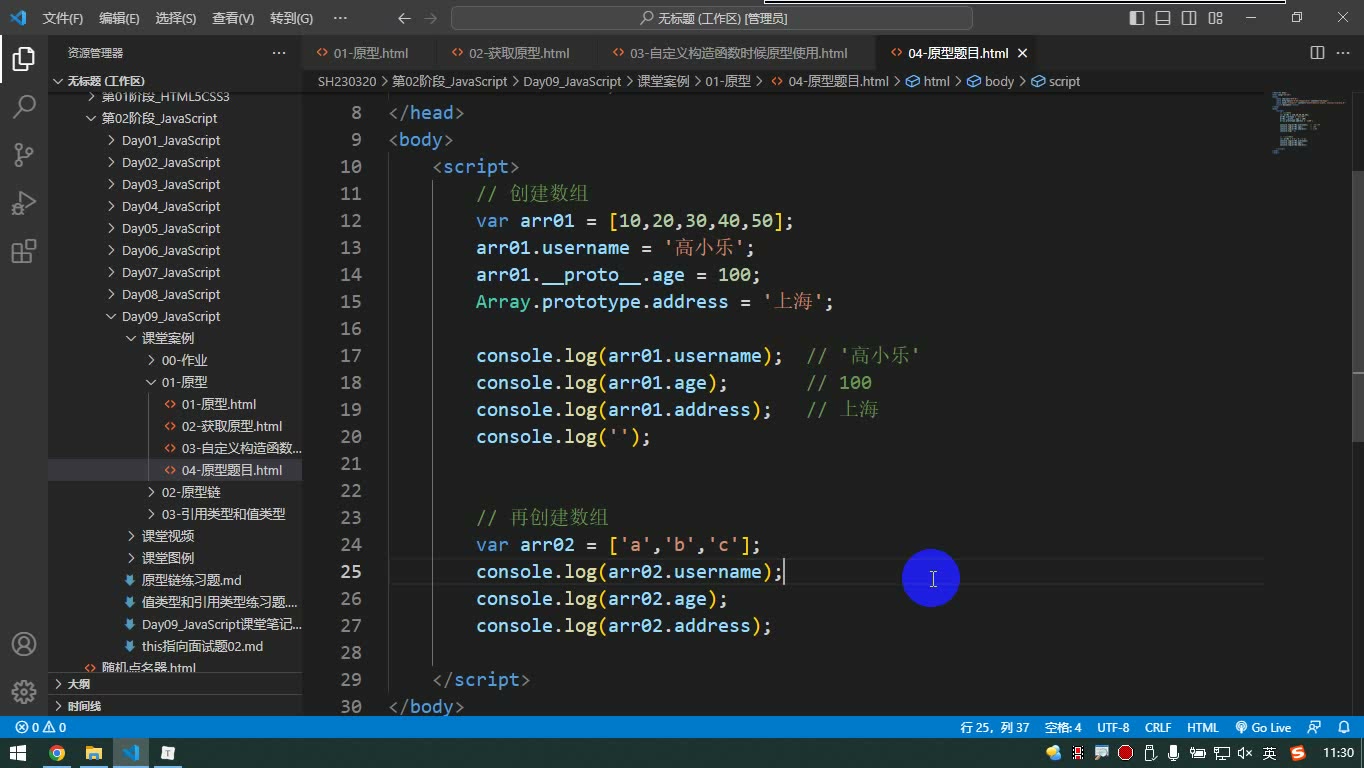1364x768 pixels.
Task: Click the UTF-8 encoding indicator
Action: (x=1113, y=728)
